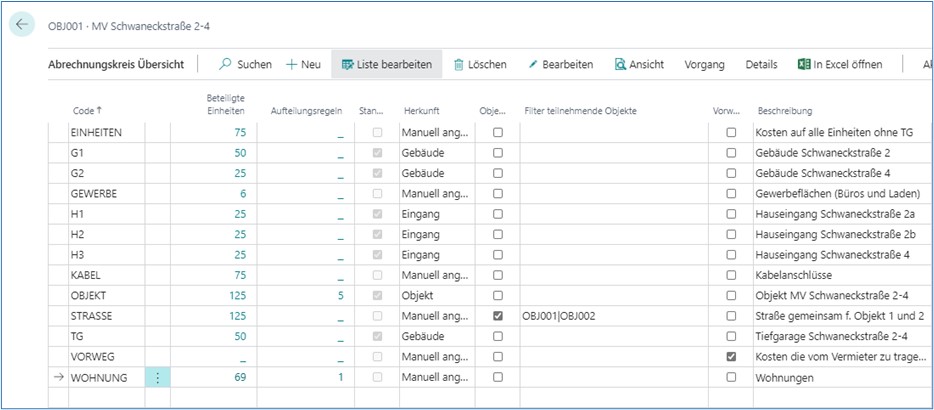The width and height of the screenshot is (934, 410).
Task: Select the Liste bearbeiten toolbar button
Action: point(386,64)
